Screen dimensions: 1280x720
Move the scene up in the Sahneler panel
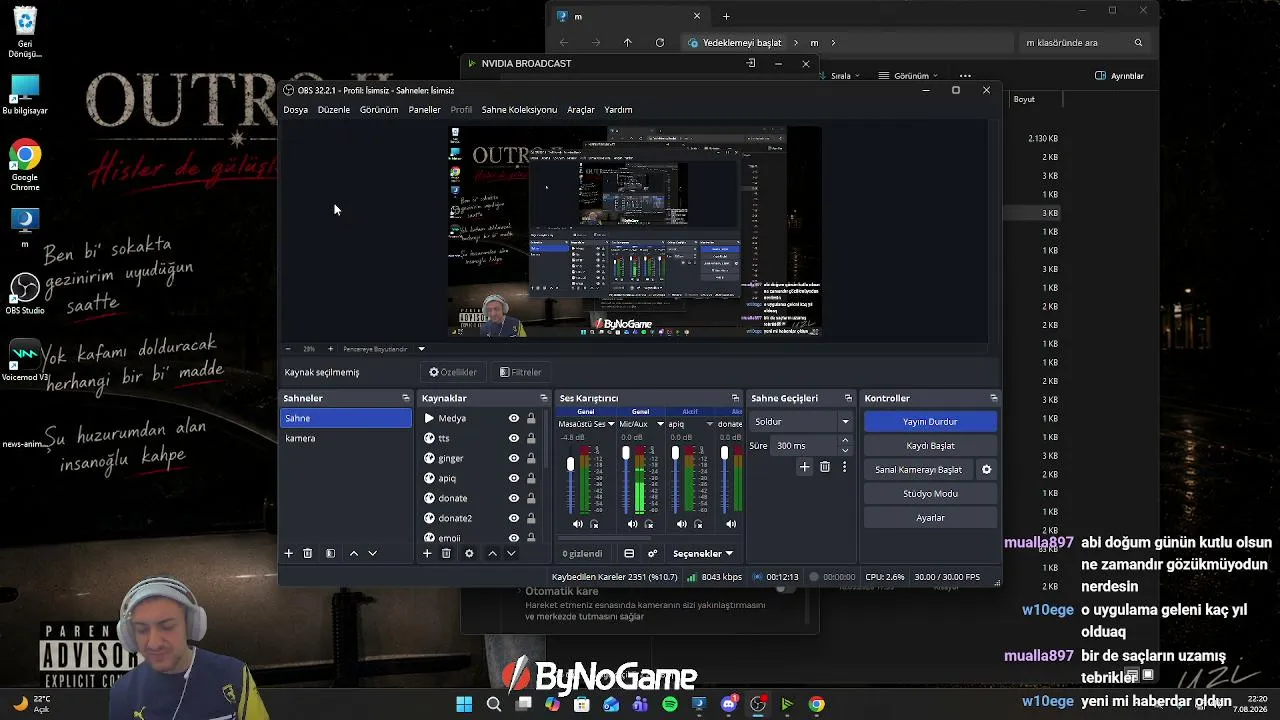(353, 553)
